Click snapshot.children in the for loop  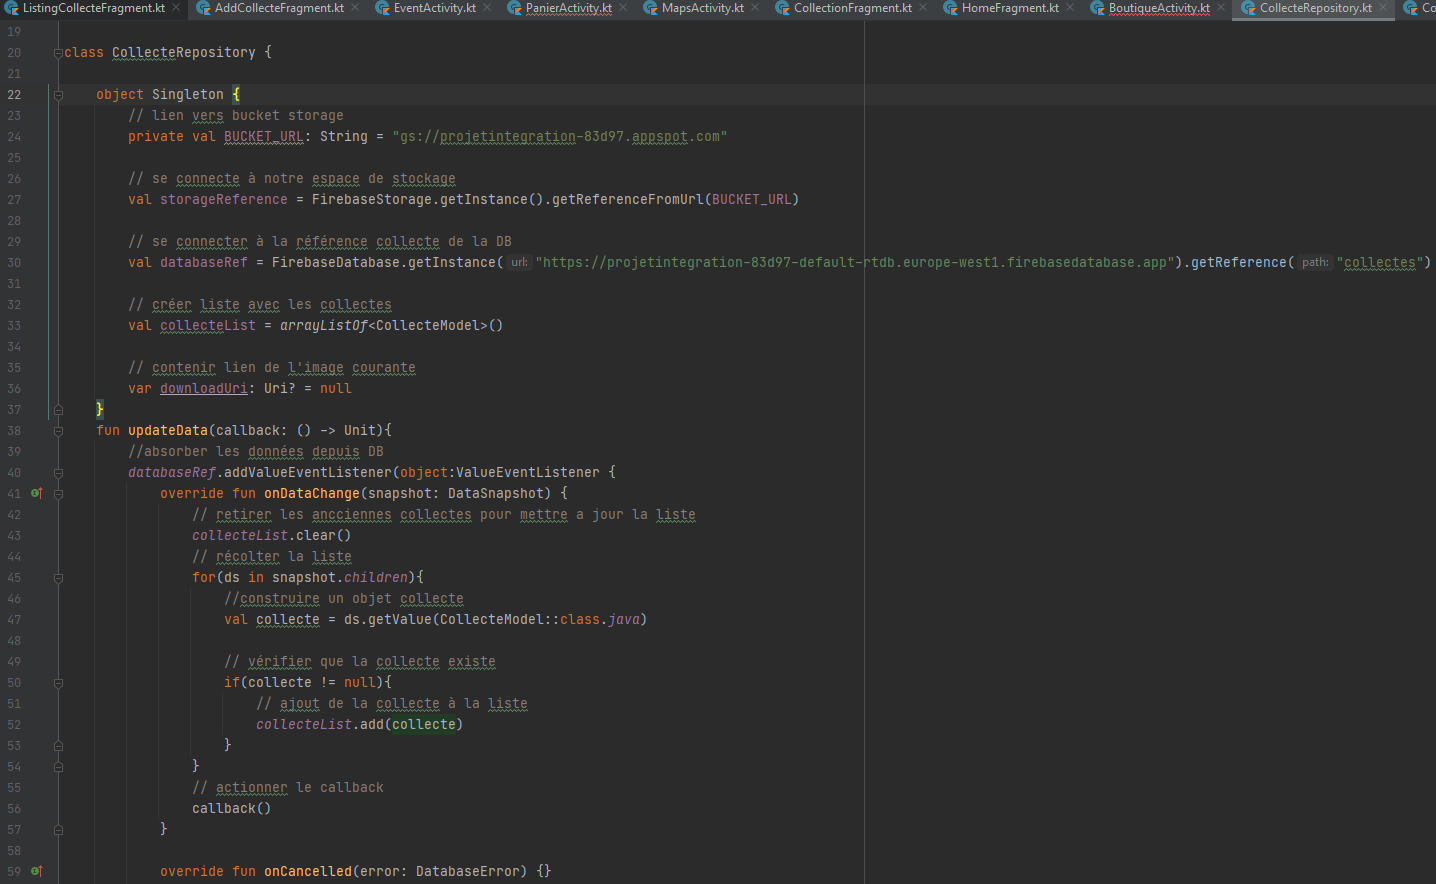pyautogui.click(x=340, y=578)
